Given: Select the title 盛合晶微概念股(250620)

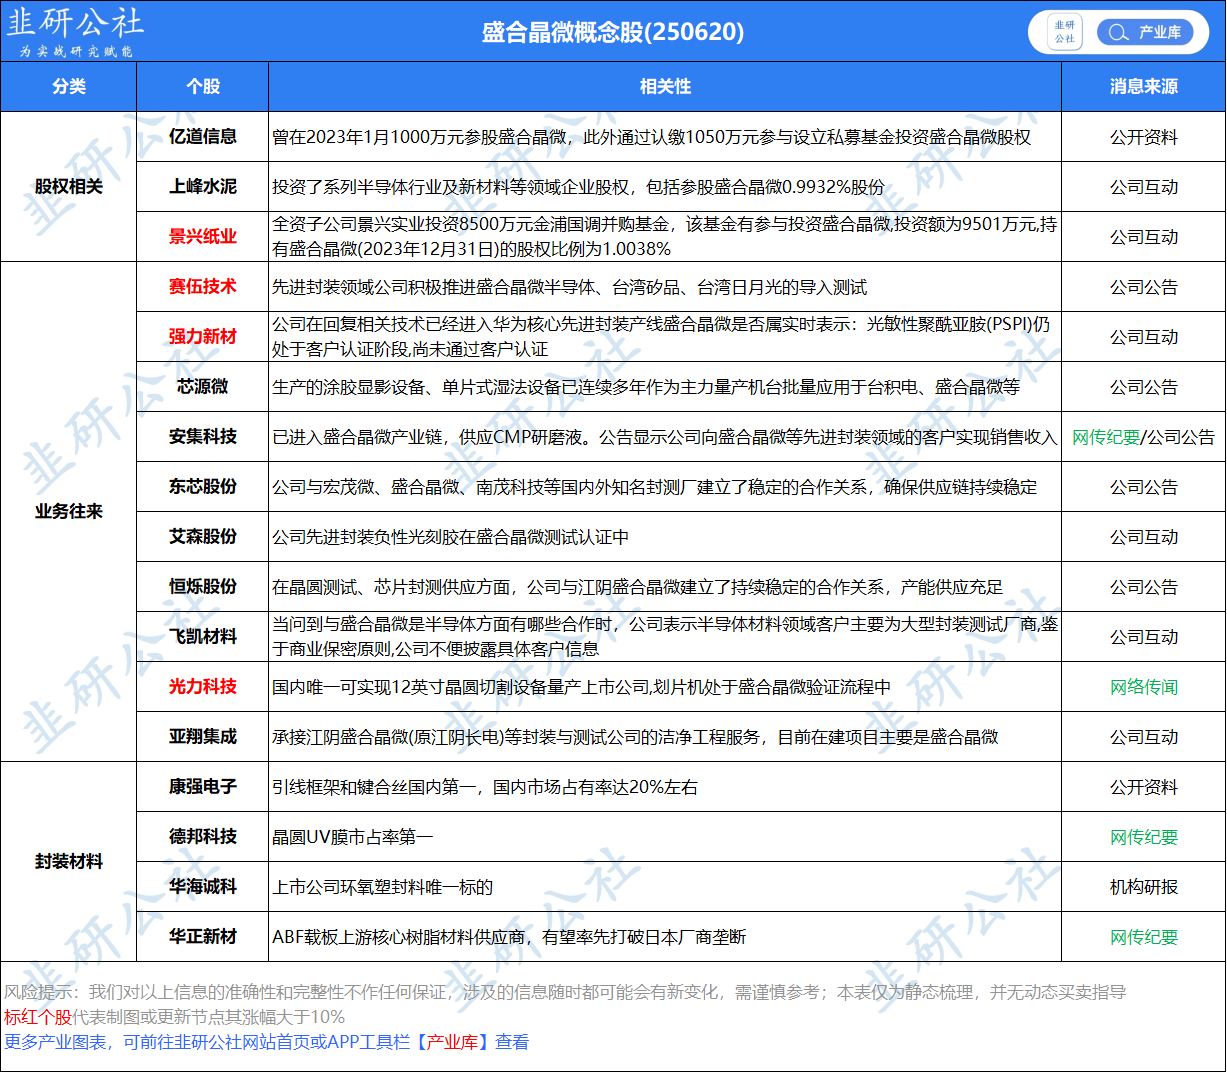Looking at the screenshot, I should [613, 32].
